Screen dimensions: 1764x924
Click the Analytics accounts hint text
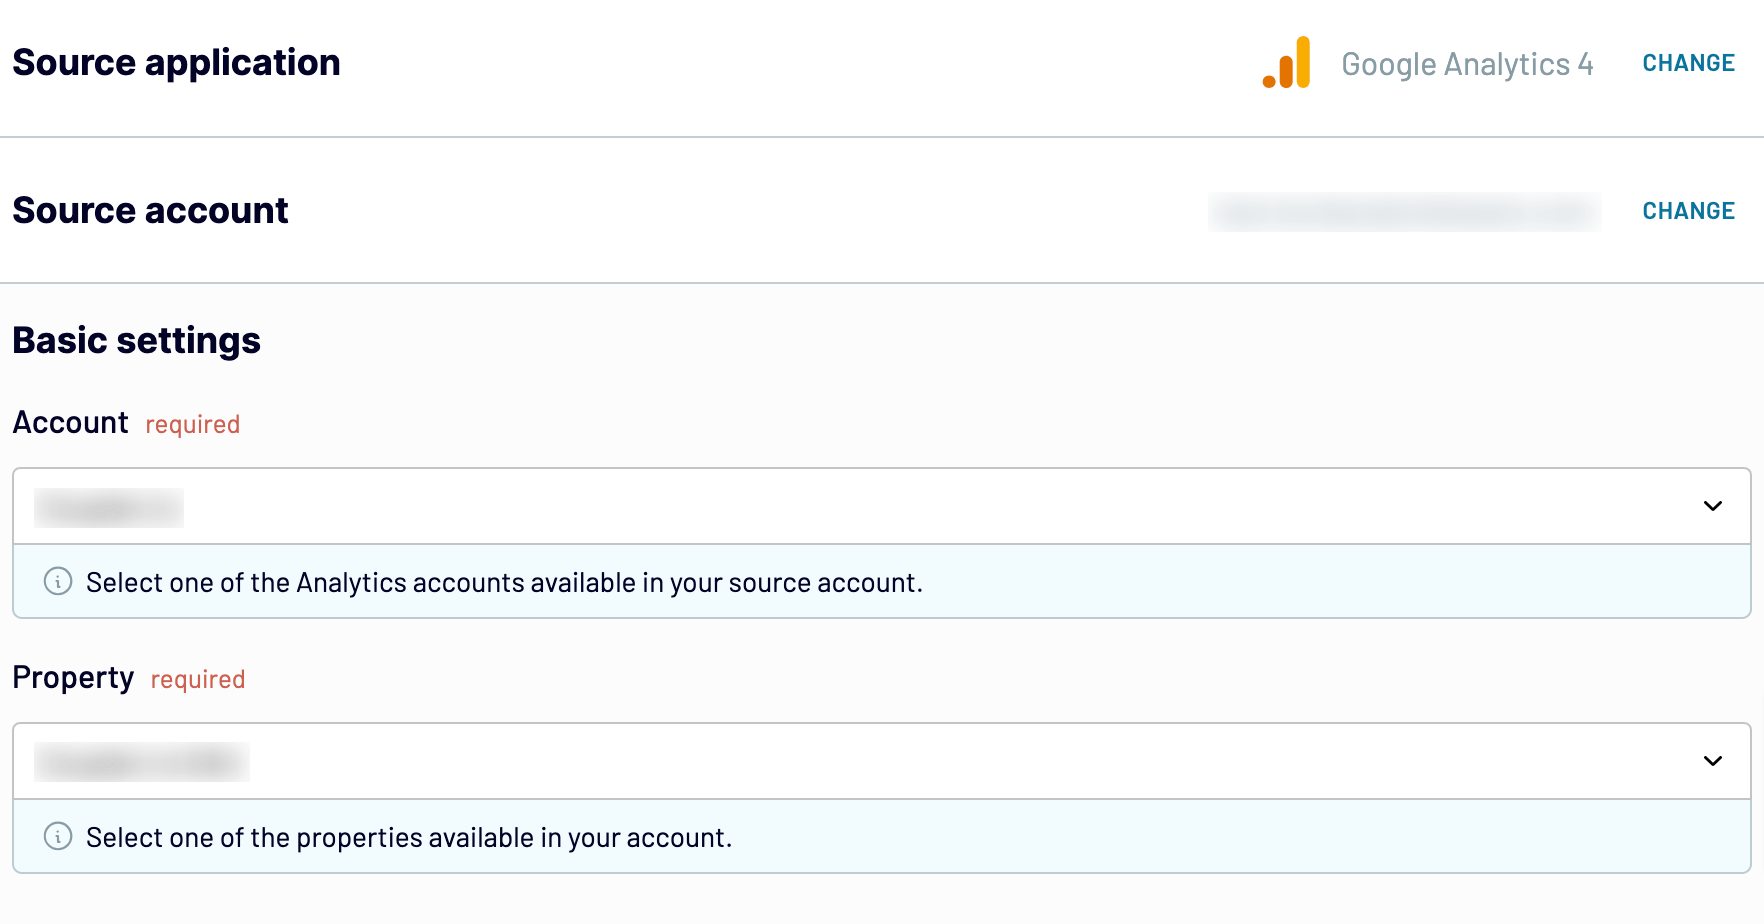pos(504,582)
